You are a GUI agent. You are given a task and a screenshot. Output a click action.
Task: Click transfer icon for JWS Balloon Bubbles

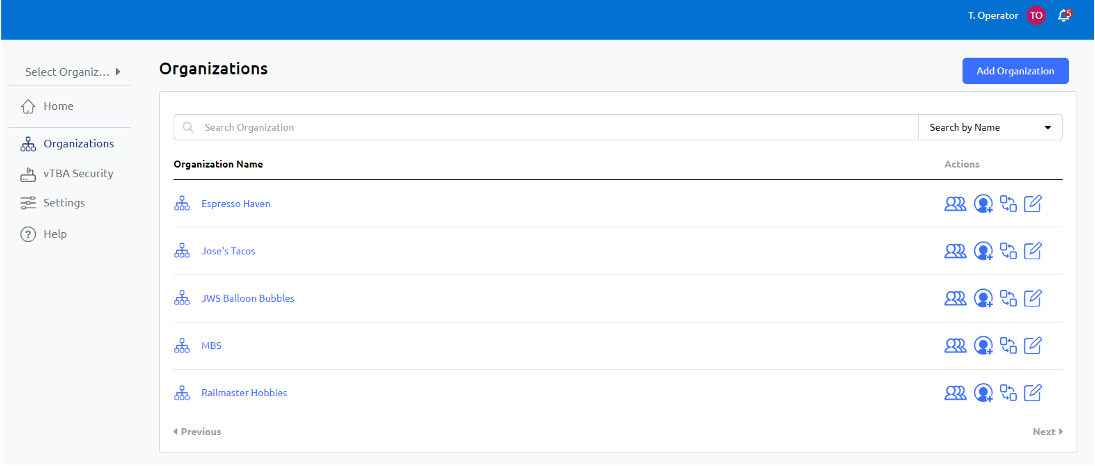click(1008, 298)
